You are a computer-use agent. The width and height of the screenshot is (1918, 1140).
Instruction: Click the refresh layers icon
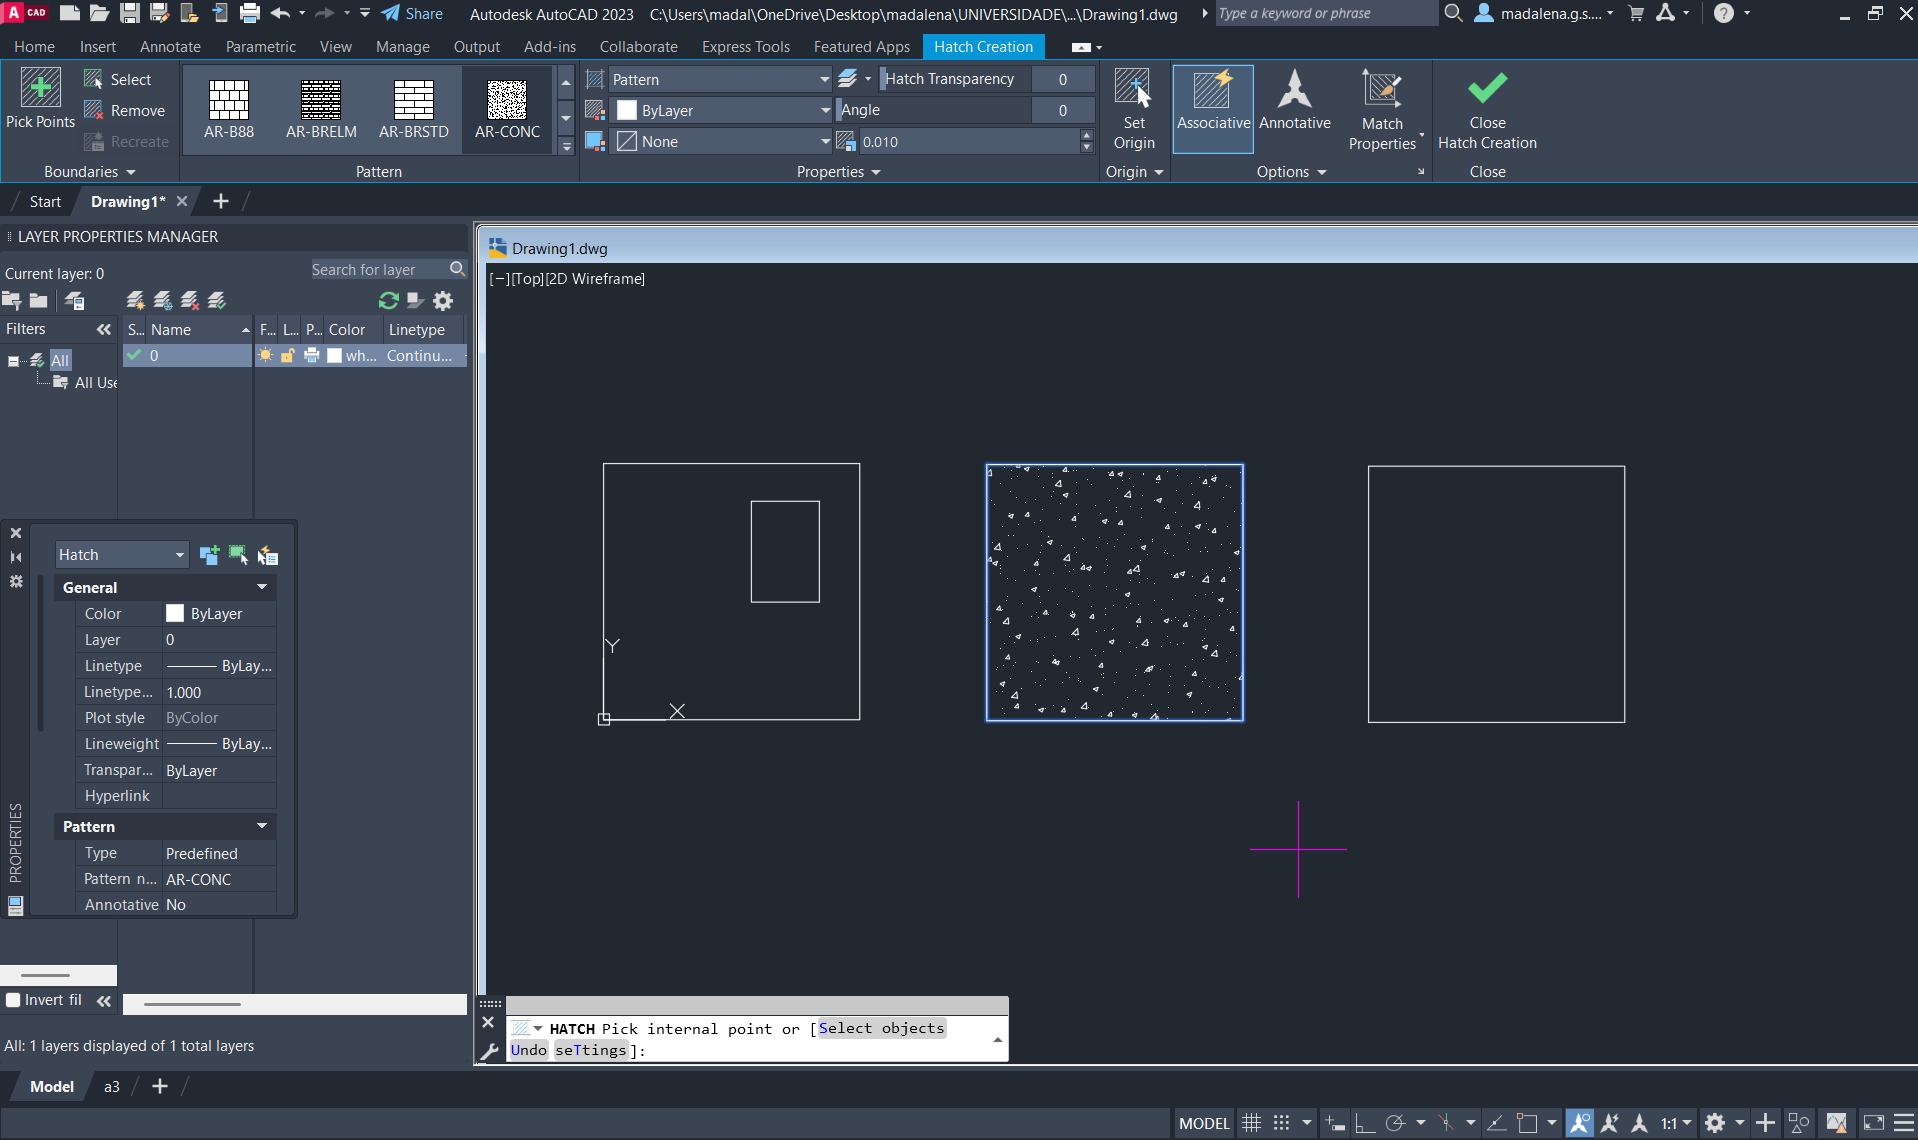pyautogui.click(x=388, y=301)
